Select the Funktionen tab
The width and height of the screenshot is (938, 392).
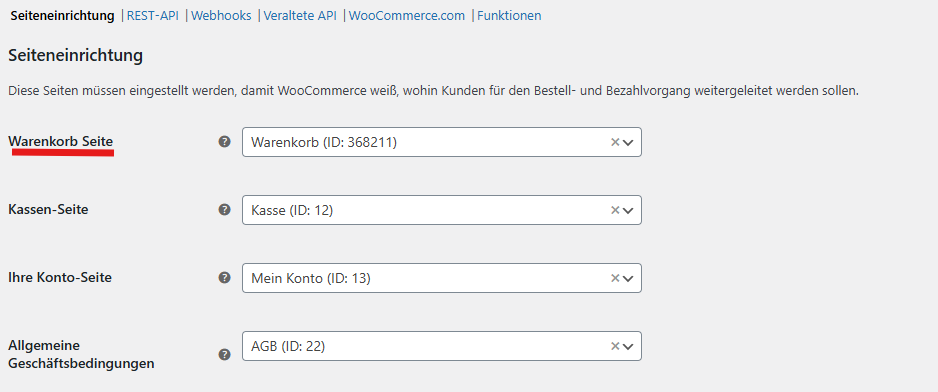[509, 16]
